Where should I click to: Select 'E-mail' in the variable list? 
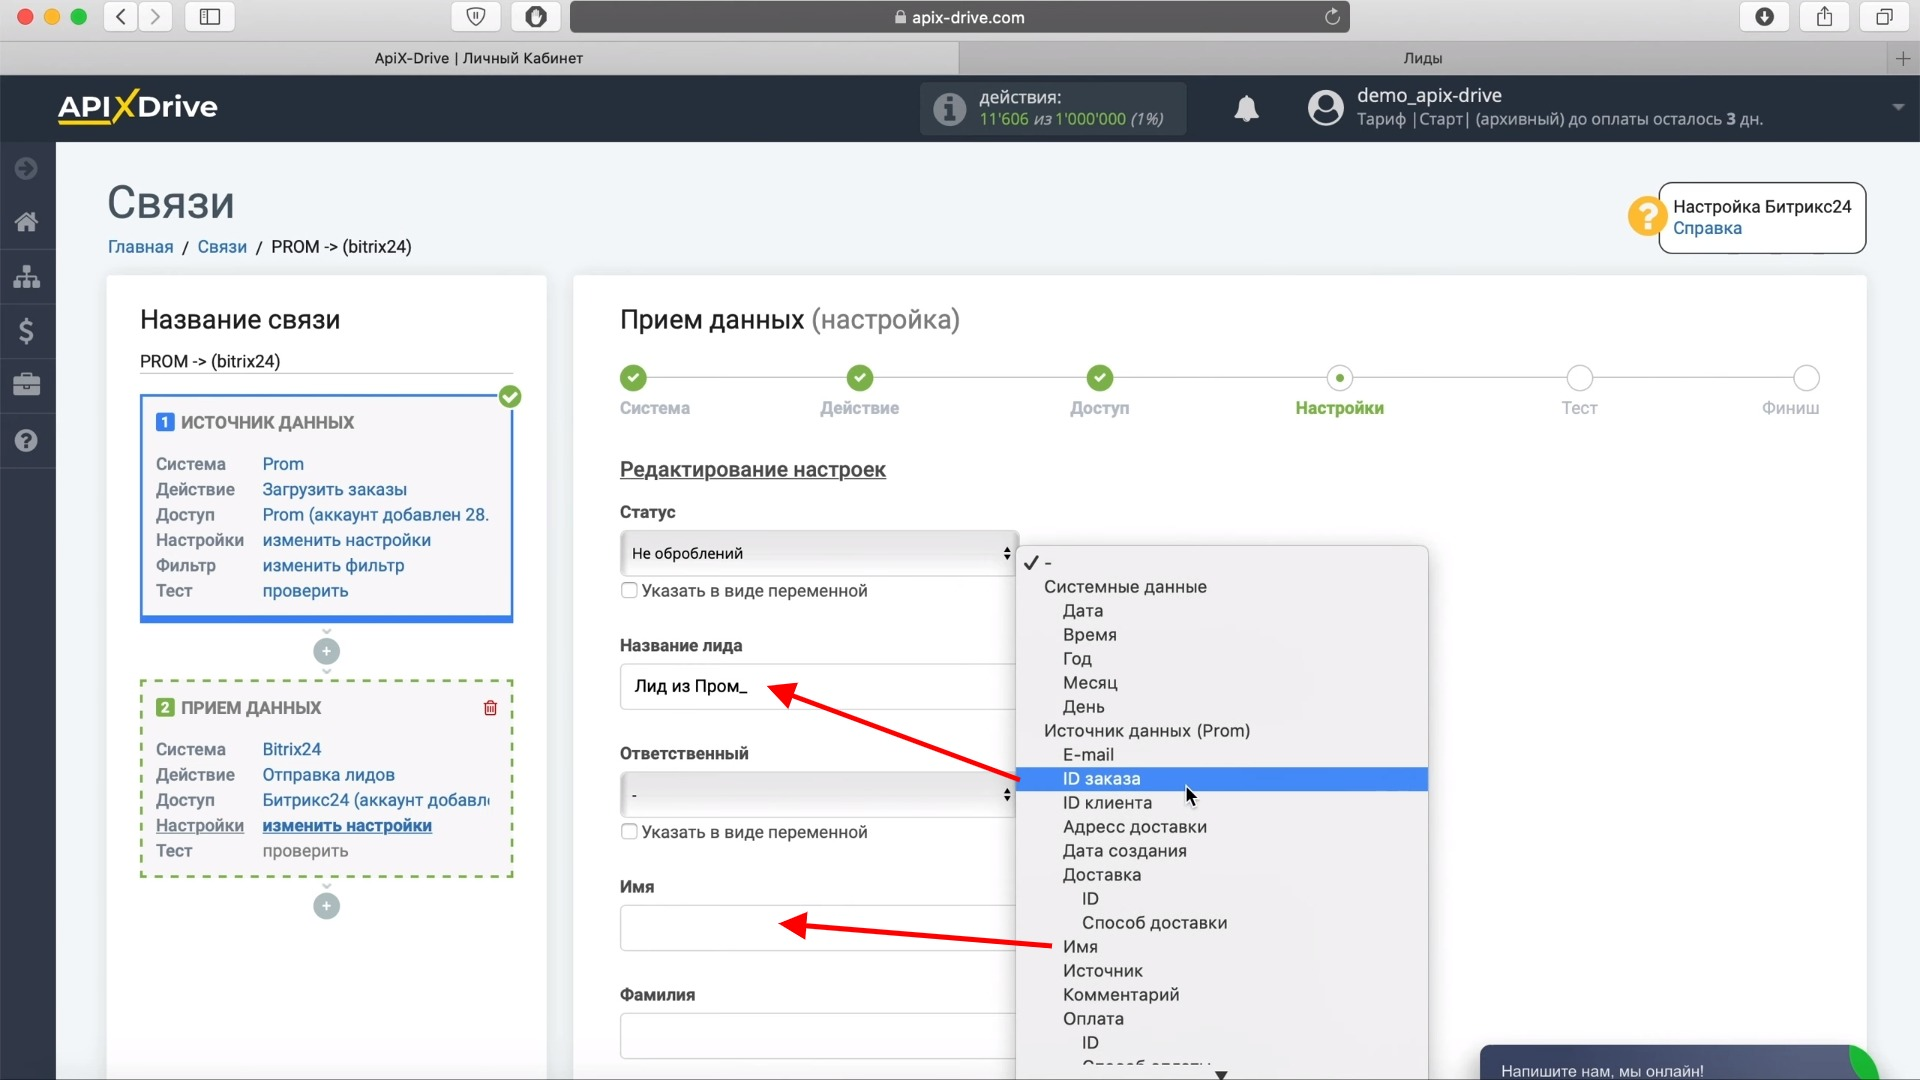1222,755
